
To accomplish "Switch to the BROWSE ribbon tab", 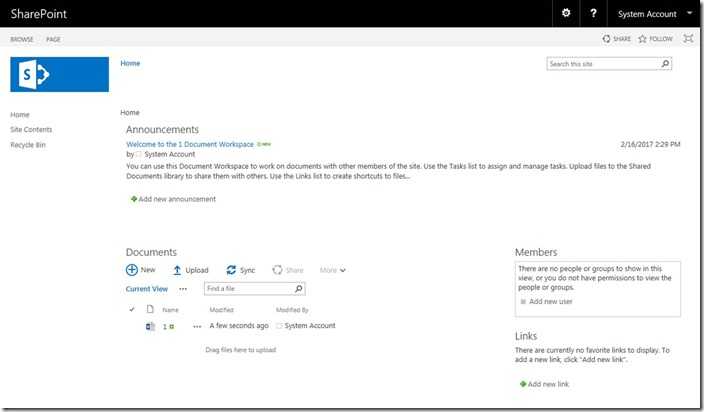I will point(22,39).
